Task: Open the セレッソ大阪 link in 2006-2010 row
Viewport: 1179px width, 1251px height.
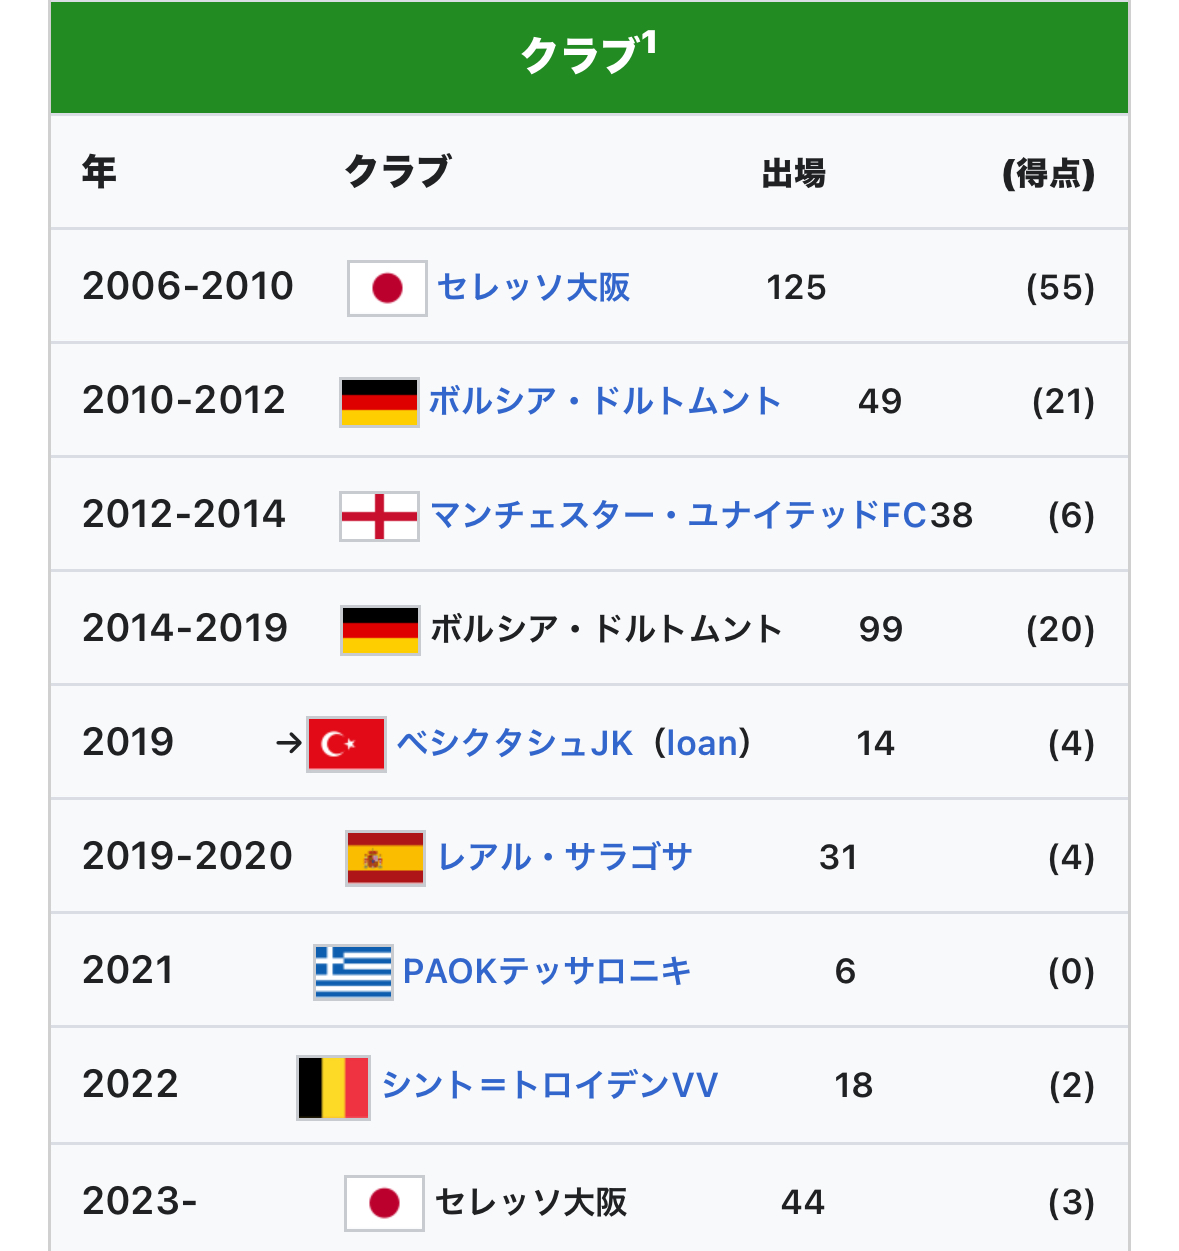Action: (534, 288)
